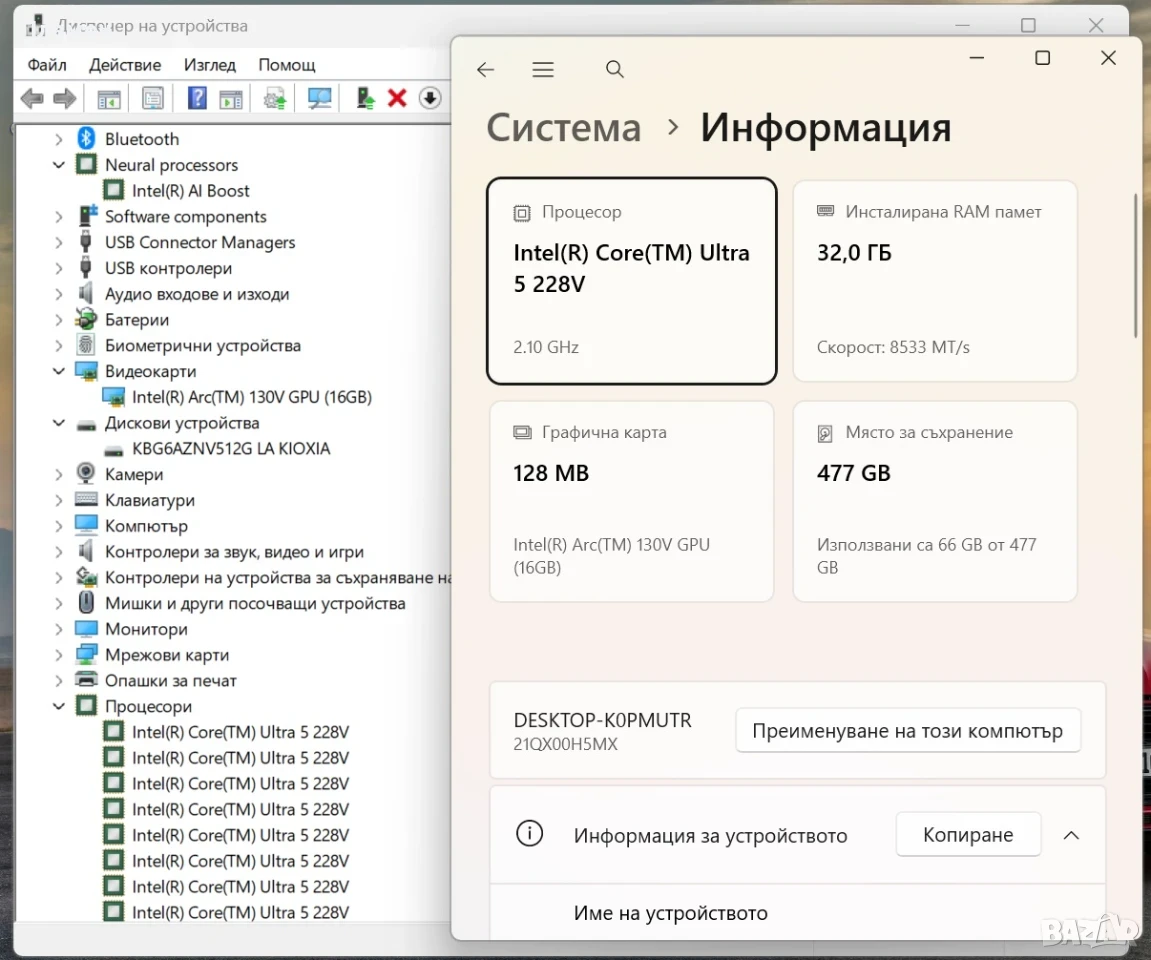Image resolution: width=1151 pixels, height=960 pixels.
Task: Open the Файл menu
Action: coord(47,65)
